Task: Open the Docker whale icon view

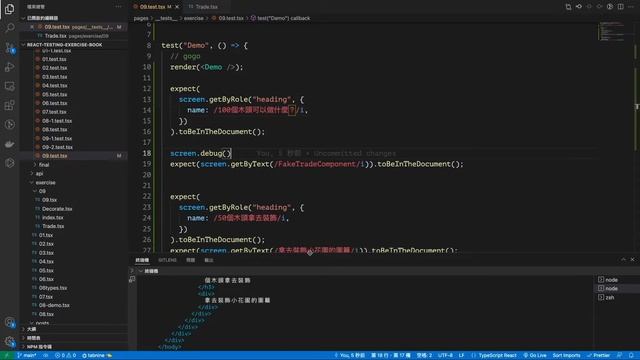Action: pyautogui.click(x=9, y=144)
